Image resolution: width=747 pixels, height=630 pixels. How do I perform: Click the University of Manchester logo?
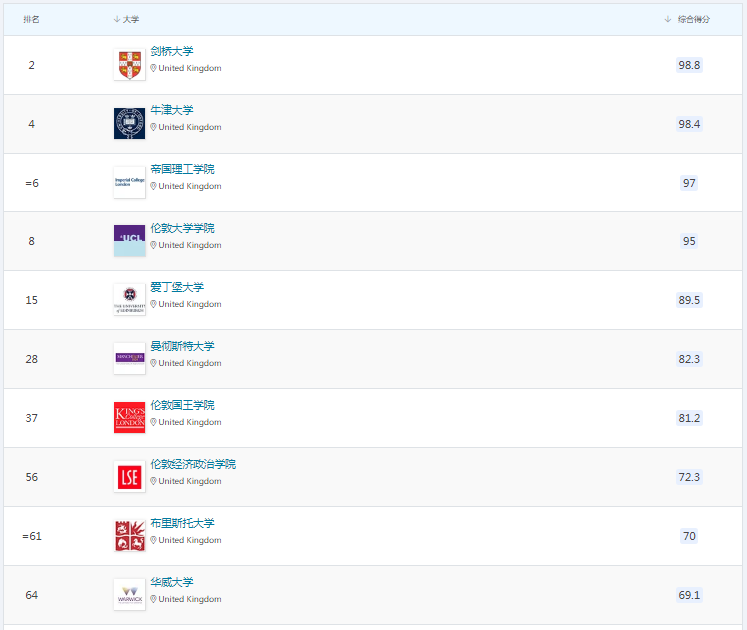tap(129, 359)
